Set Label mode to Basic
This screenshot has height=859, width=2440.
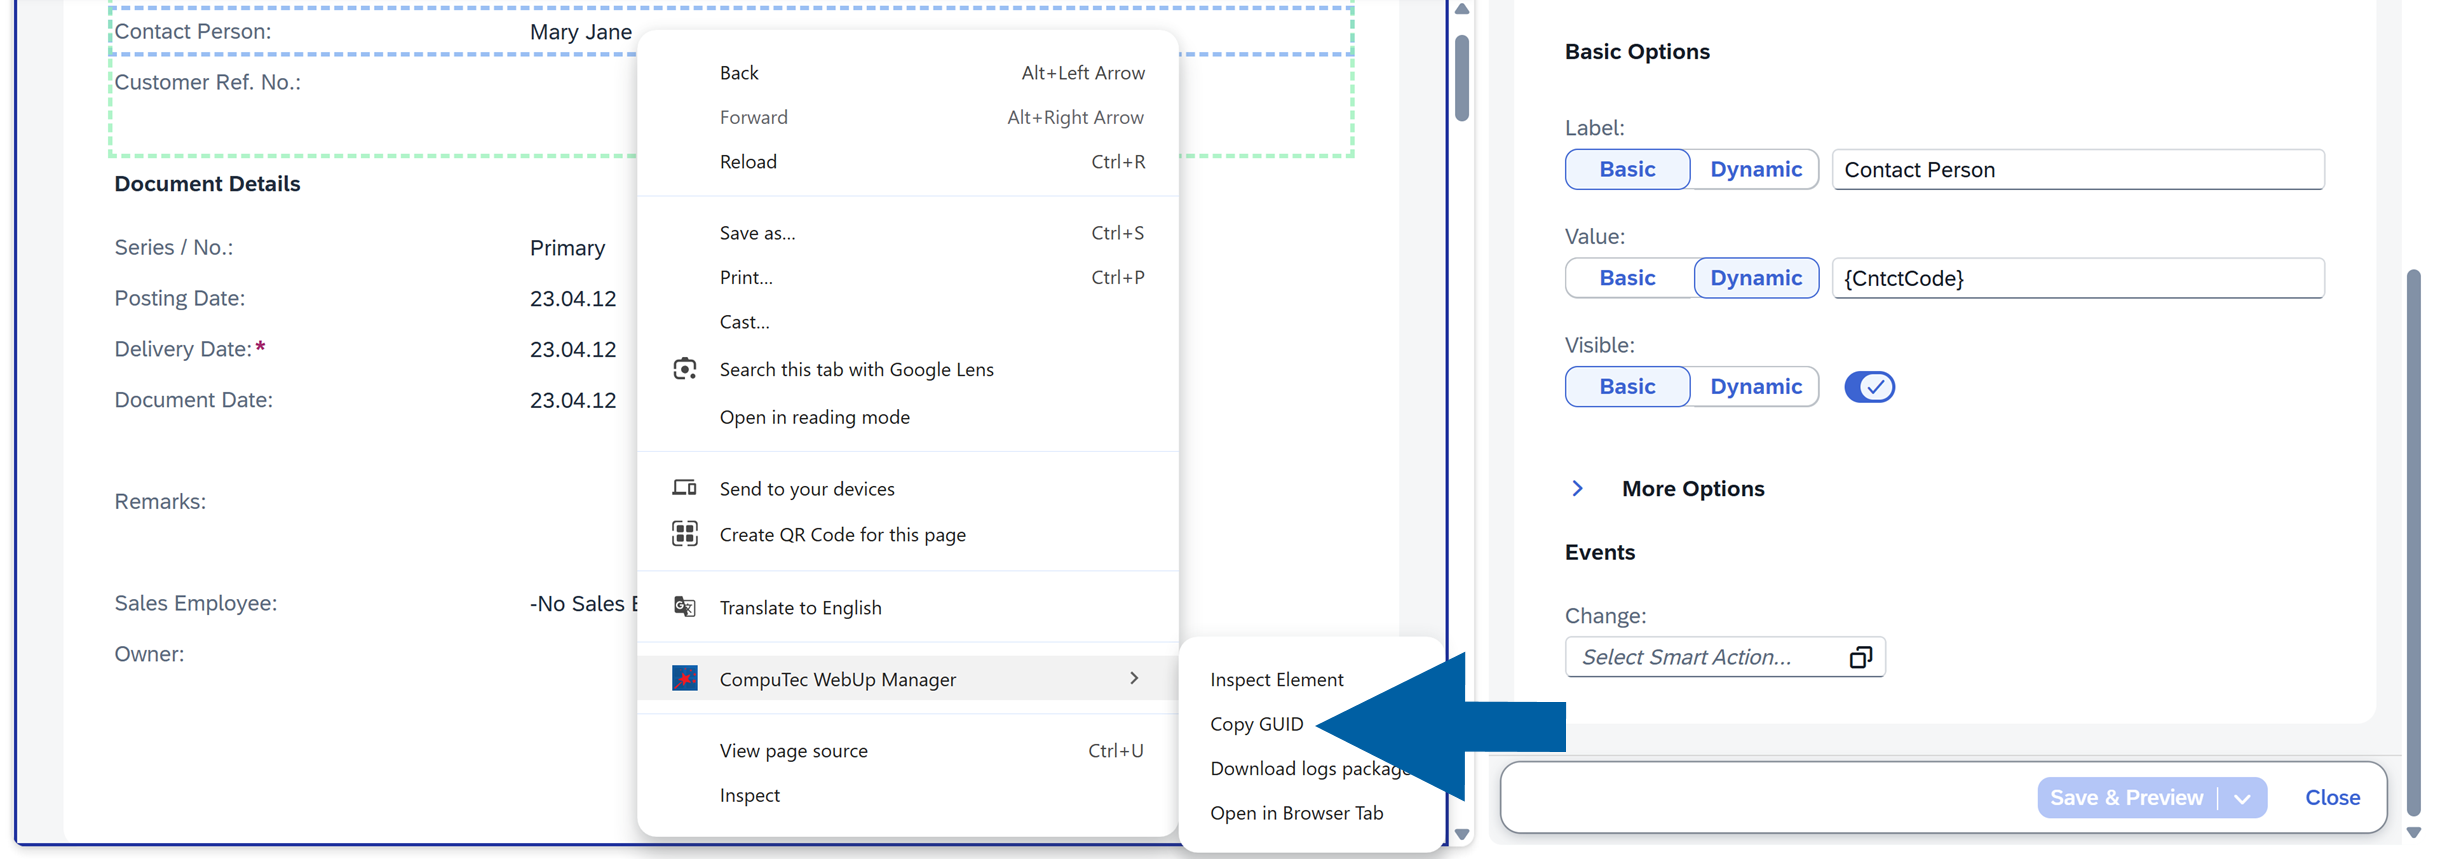(x=1627, y=169)
